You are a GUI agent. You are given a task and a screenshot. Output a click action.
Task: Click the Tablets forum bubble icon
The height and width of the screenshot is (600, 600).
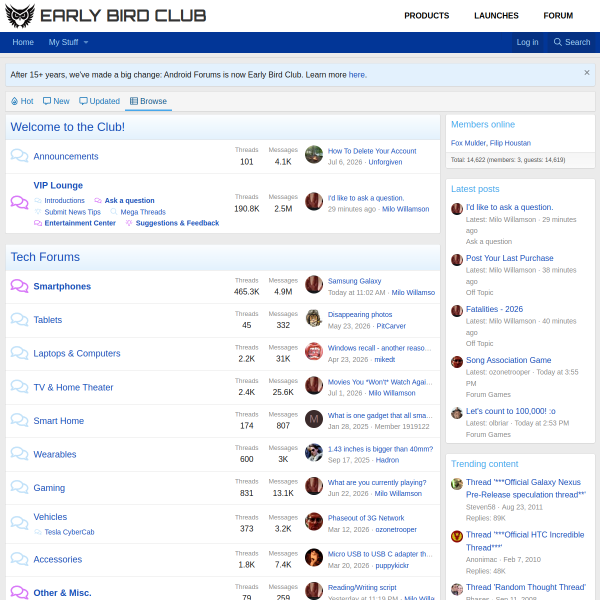[19, 320]
